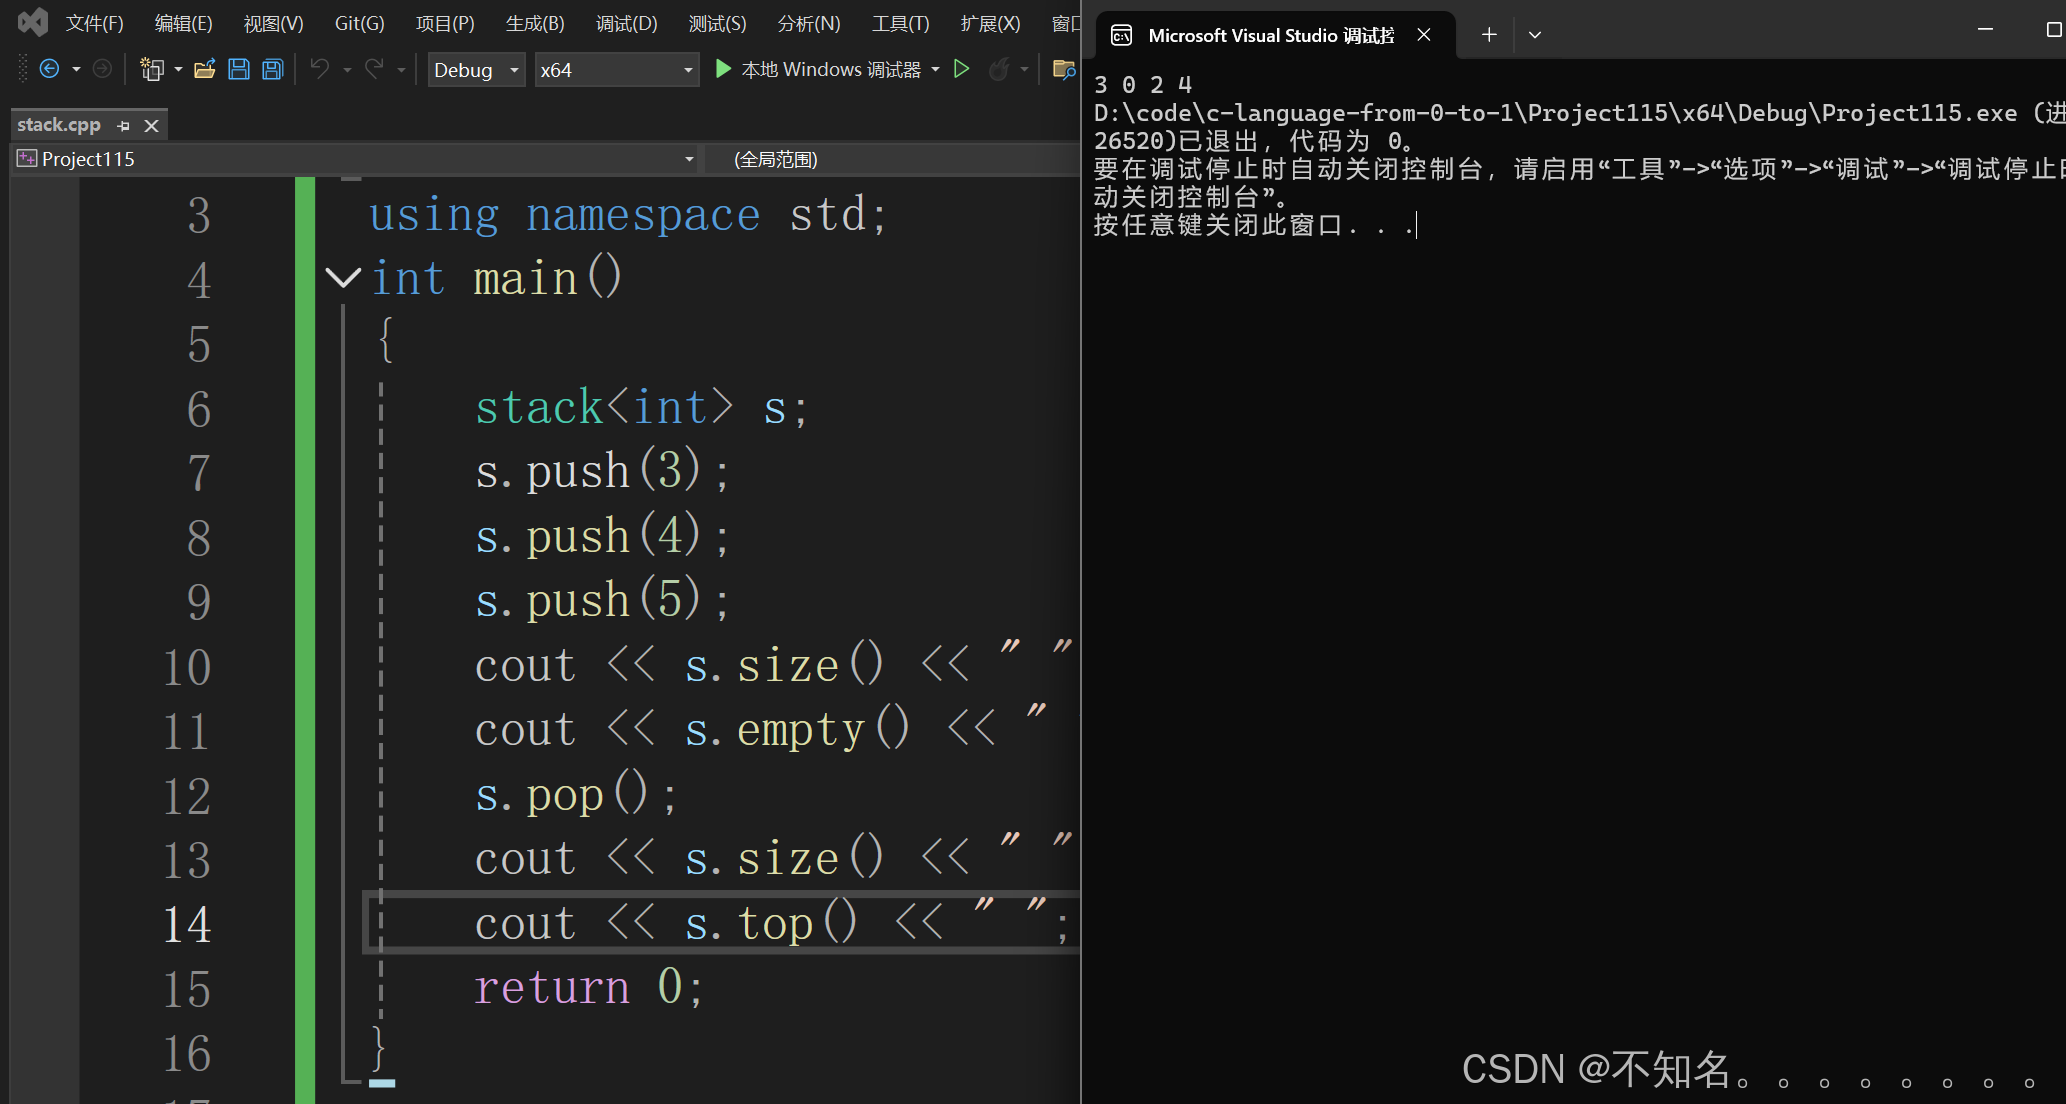Click the Navigate Backward arrow icon

[x=49, y=69]
